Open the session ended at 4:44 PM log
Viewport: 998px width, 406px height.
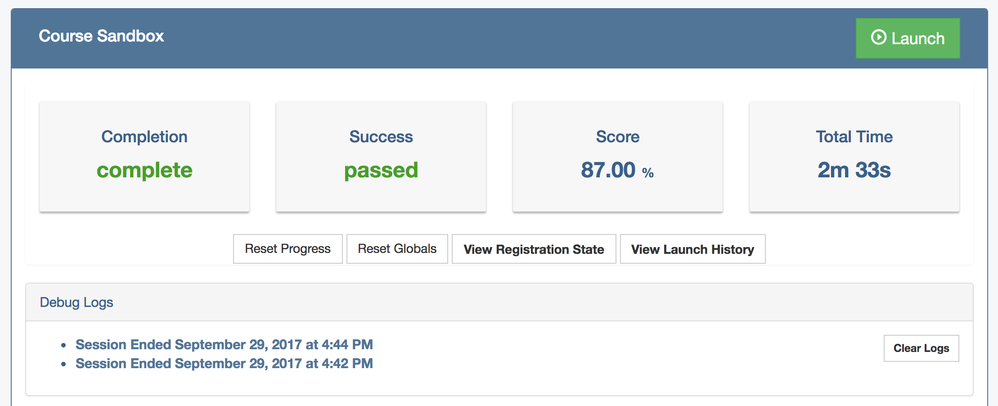click(224, 345)
